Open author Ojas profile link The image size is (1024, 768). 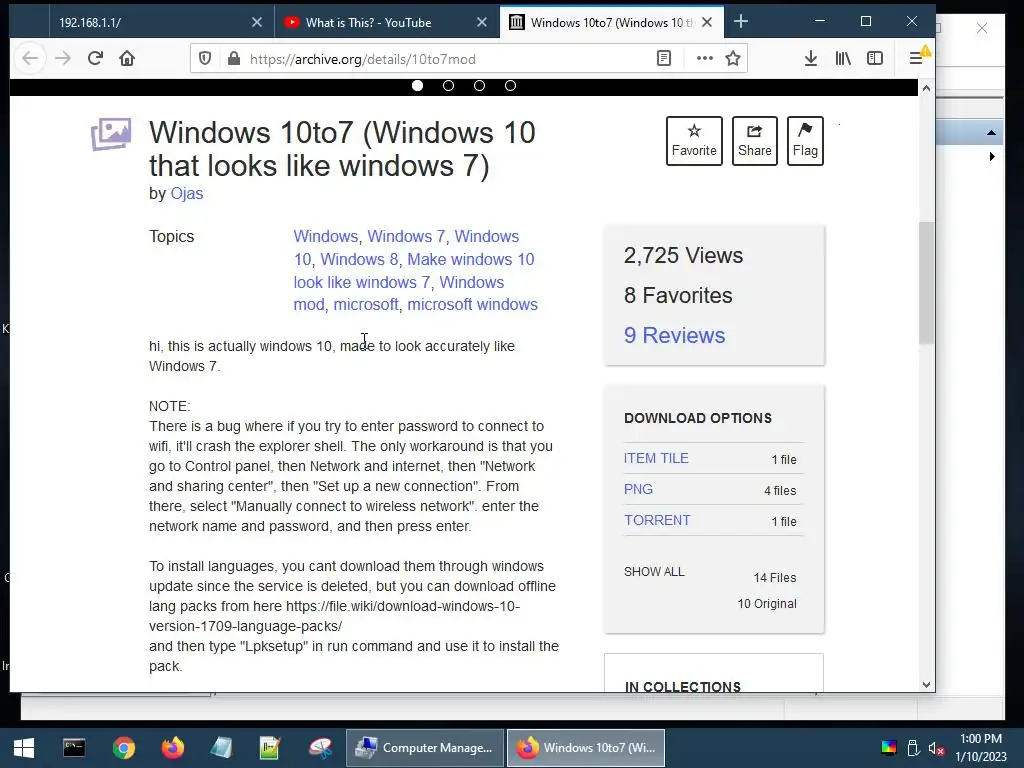[x=187, y=193]
